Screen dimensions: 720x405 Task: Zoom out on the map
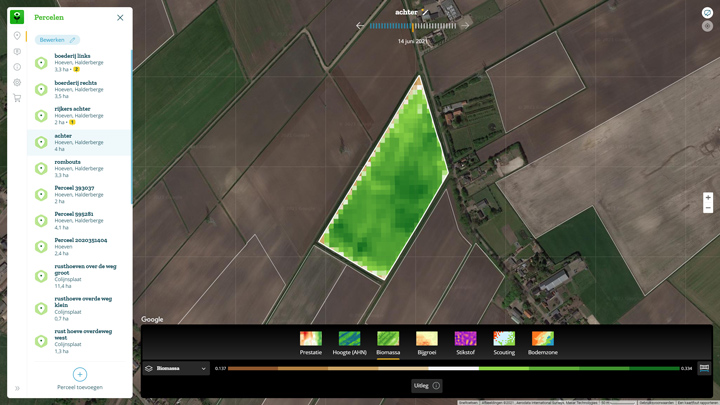[x=708, y=208]
